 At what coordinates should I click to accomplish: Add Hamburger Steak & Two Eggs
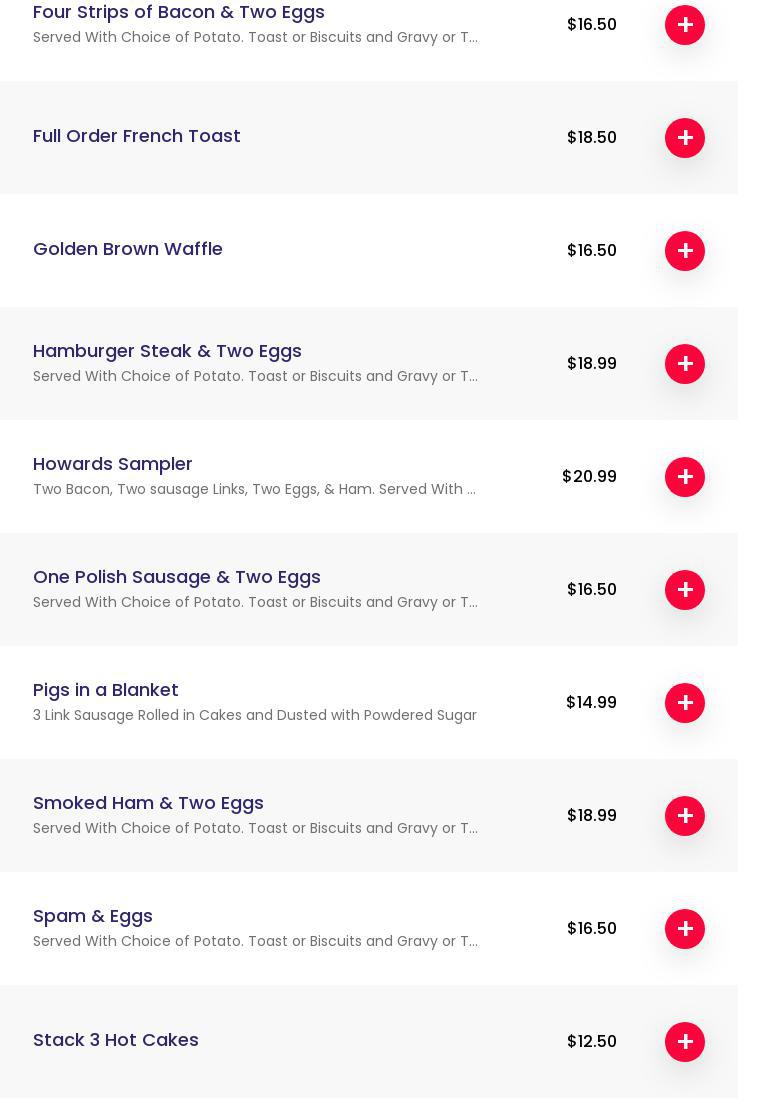click(685, 364)
